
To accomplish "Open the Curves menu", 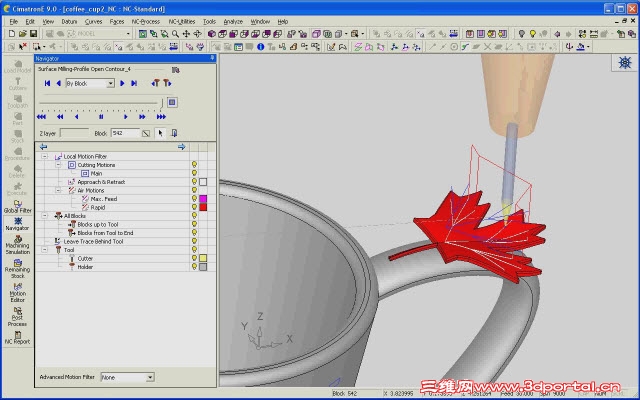I will (93, 21).
